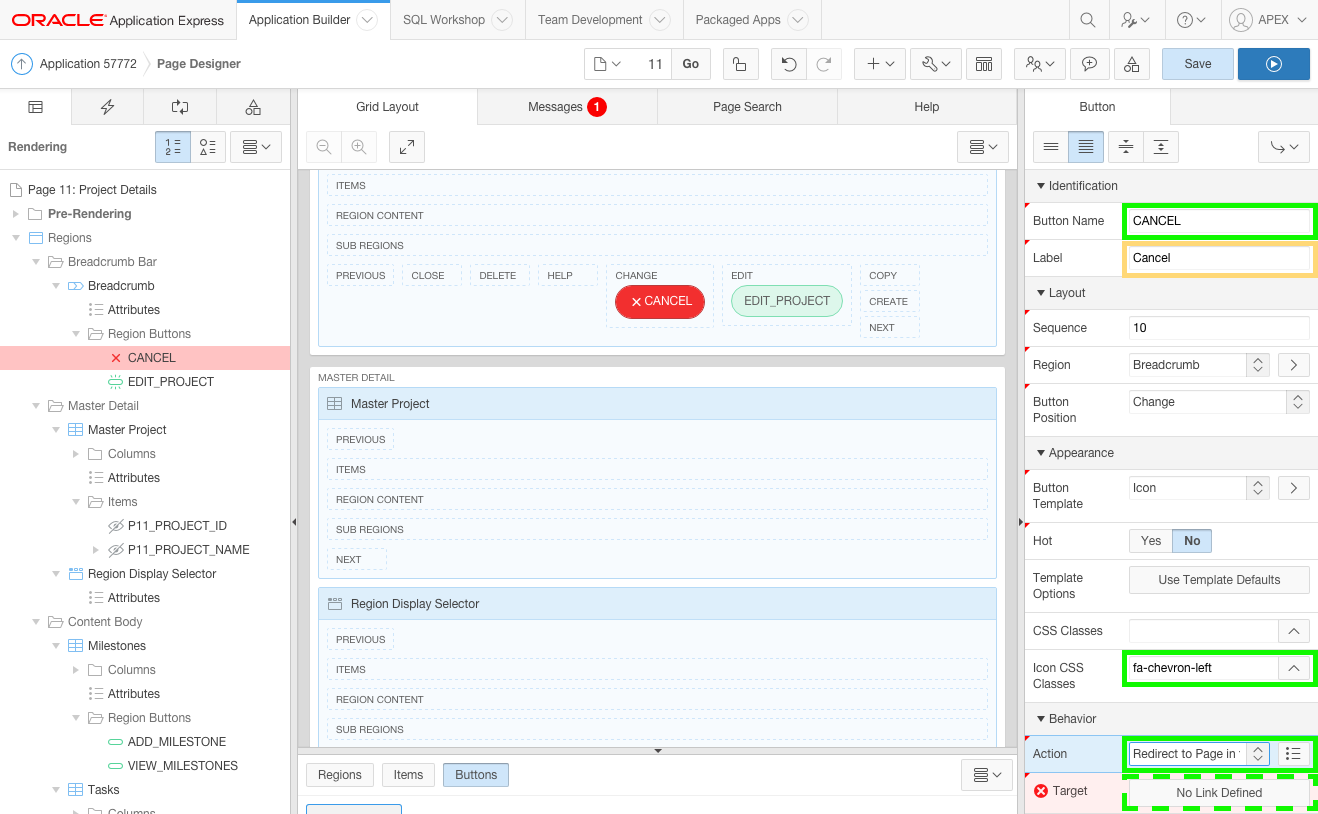Image resolution: width=1318 pixels, height=814 pixels.
Task: Switch to the Rendering tree tab
Action: point(36,107)
